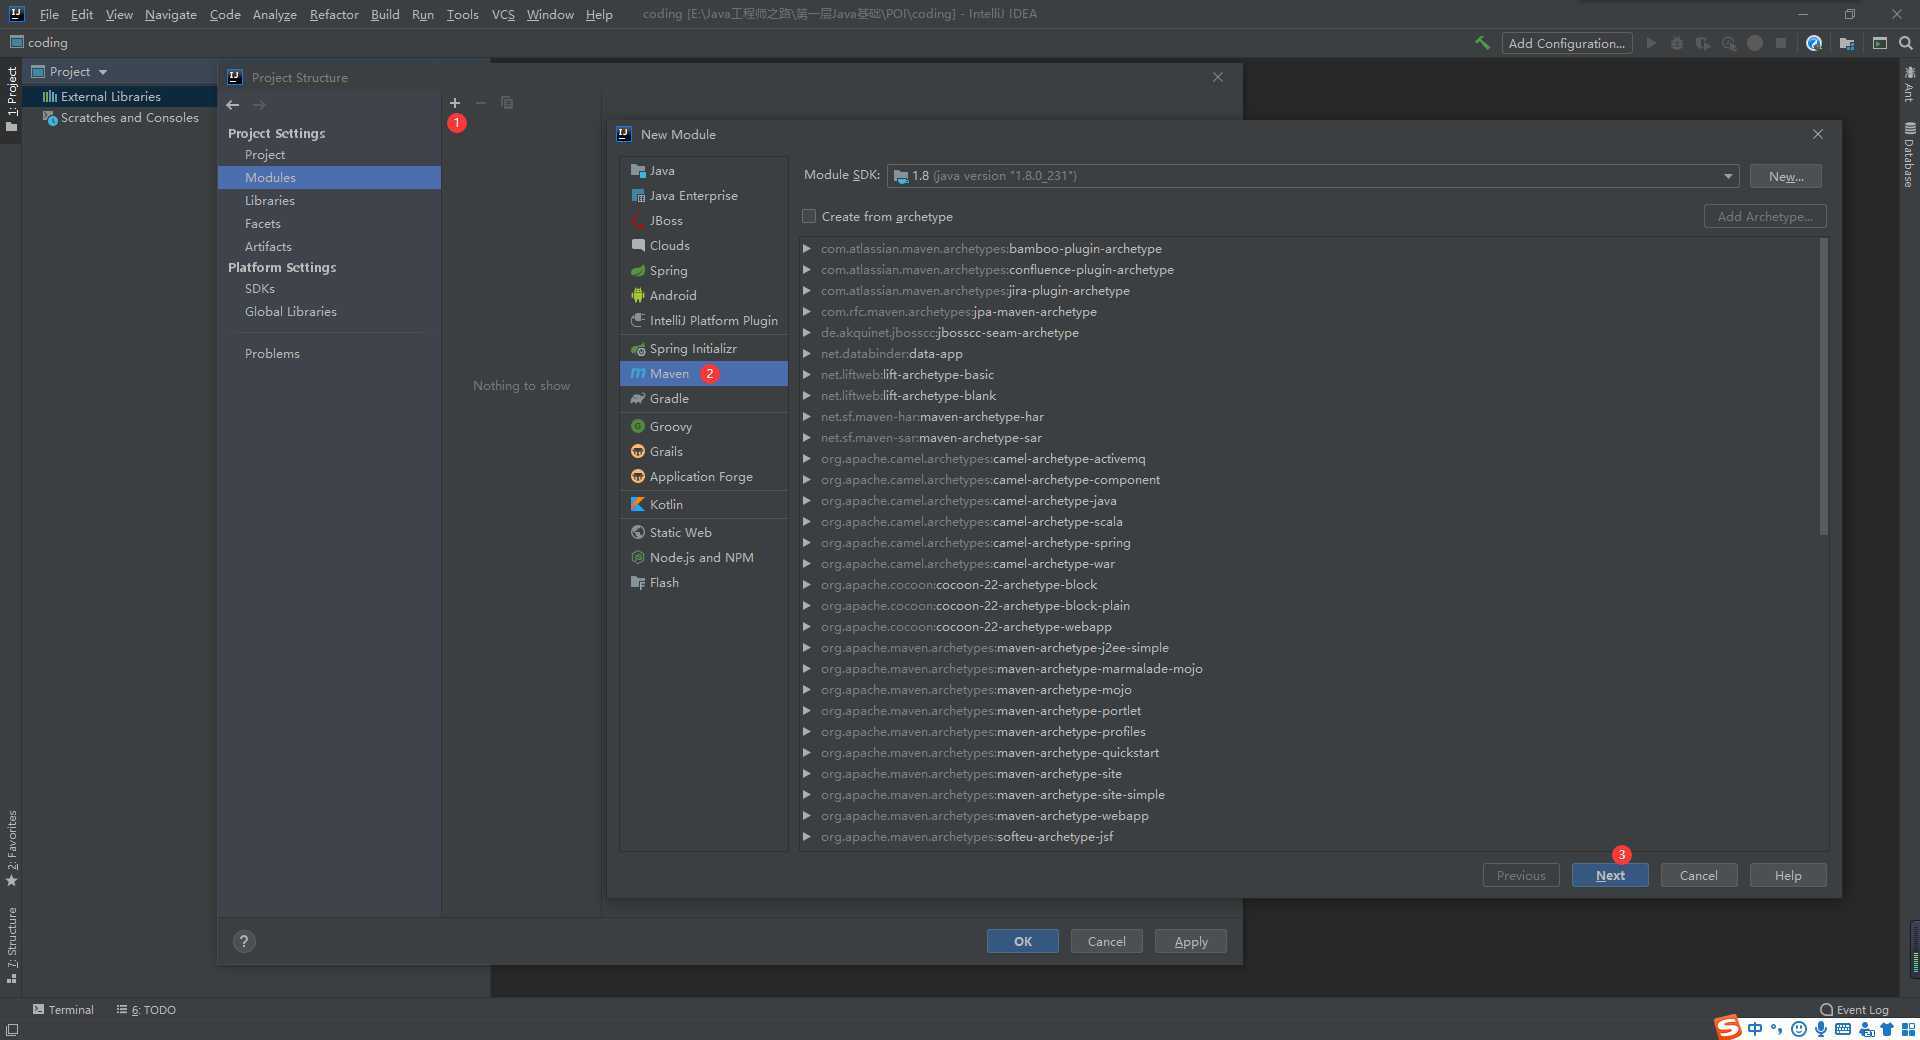Select Java module type
The width and height of the screenshot is (1920, 1040).
pos(704,171)
